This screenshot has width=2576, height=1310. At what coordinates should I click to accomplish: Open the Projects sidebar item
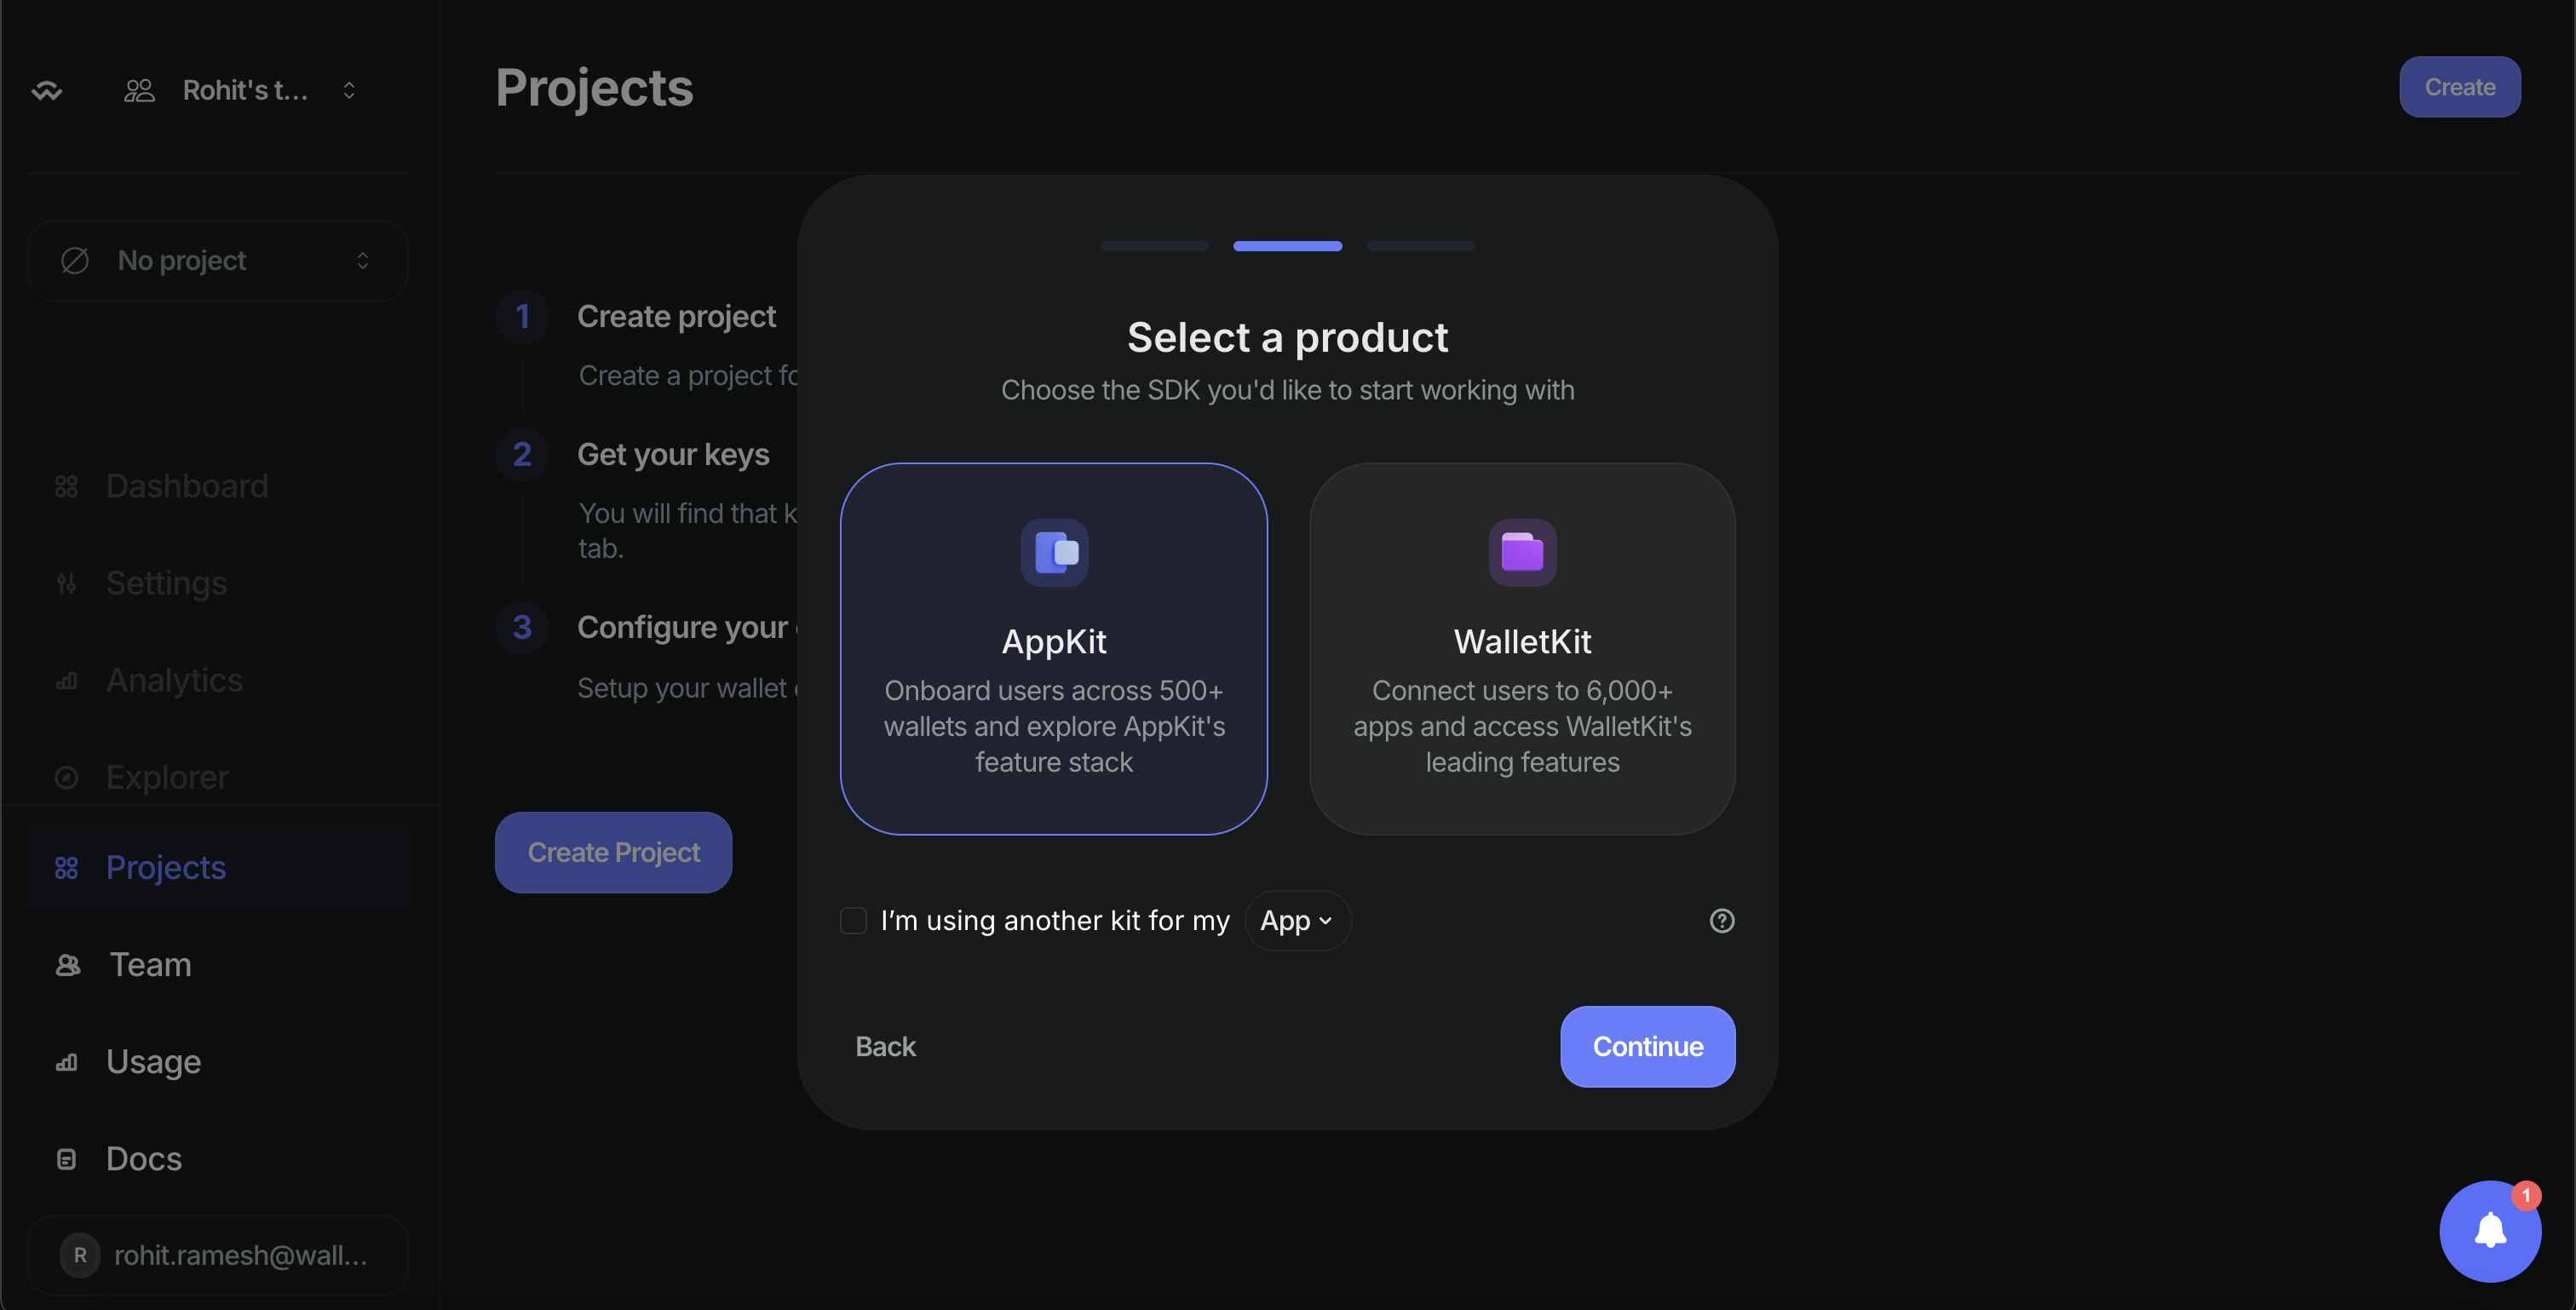166,868
